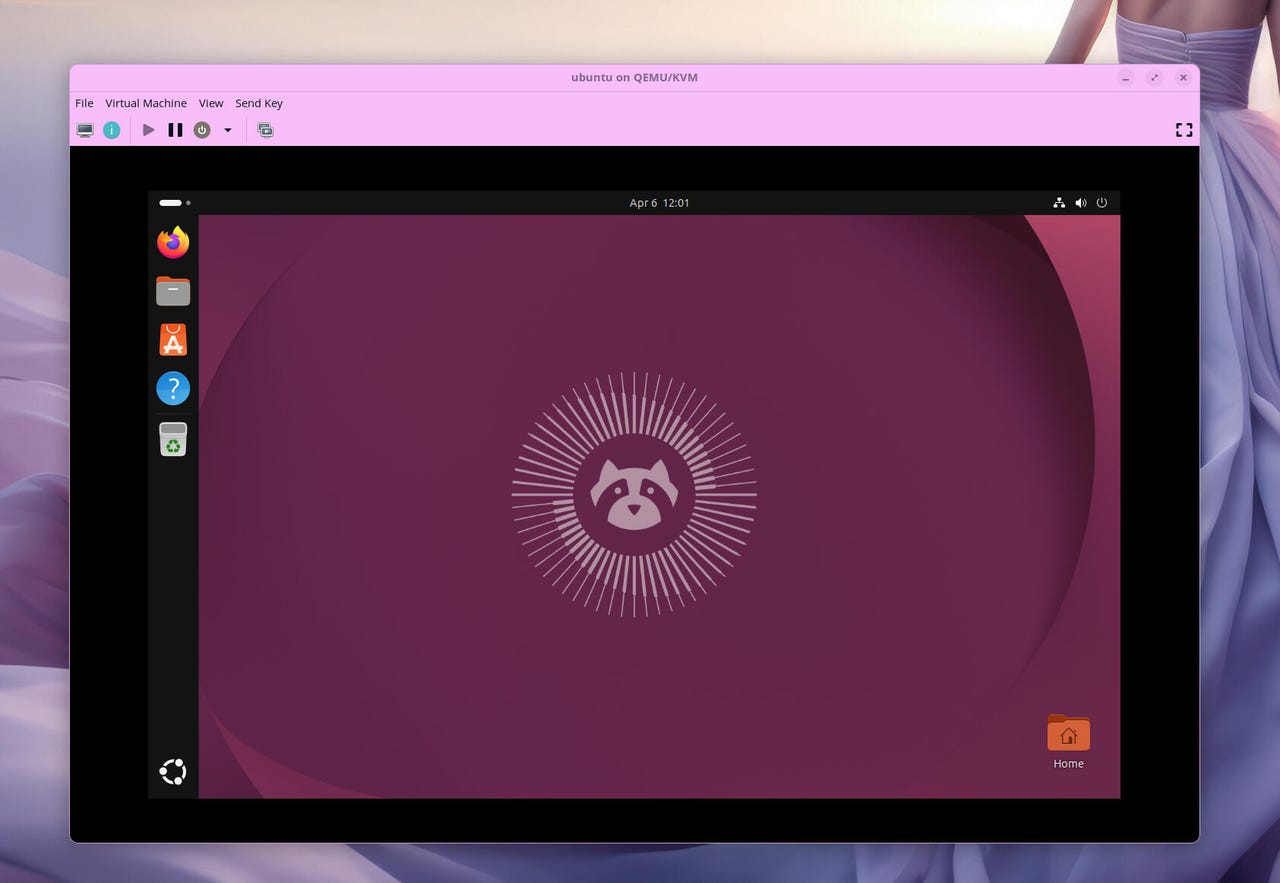Open the Trash in the dock
1280x883 pixels.
coord(173,439)
